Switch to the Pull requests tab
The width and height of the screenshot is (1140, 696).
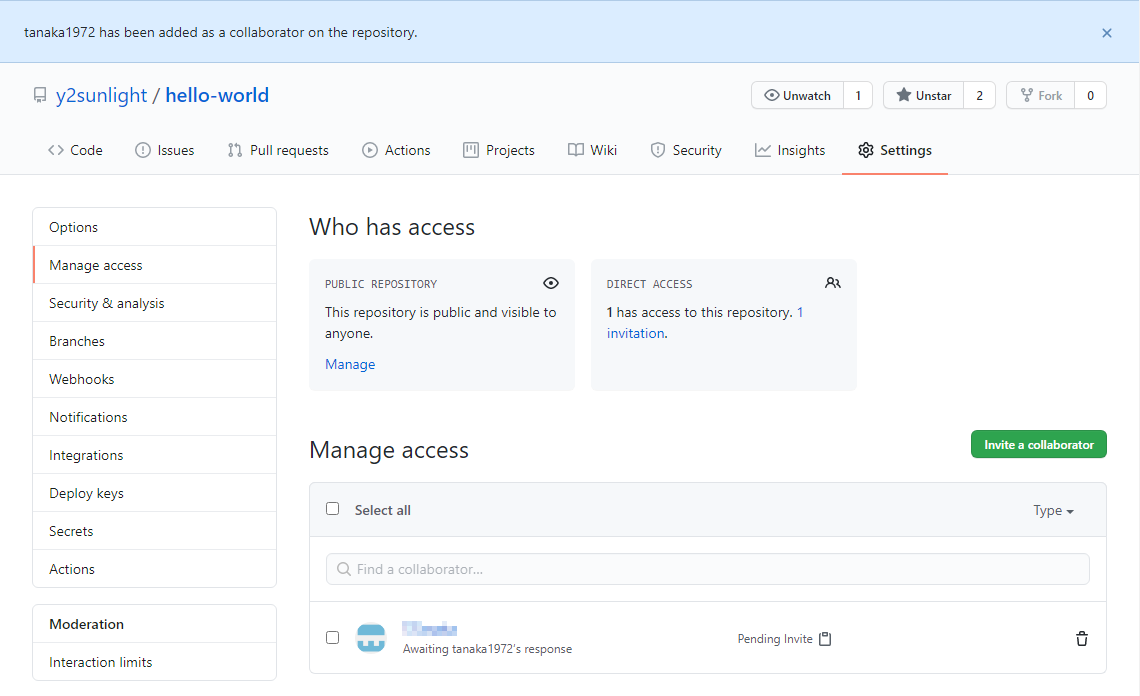tap(278, 150)
